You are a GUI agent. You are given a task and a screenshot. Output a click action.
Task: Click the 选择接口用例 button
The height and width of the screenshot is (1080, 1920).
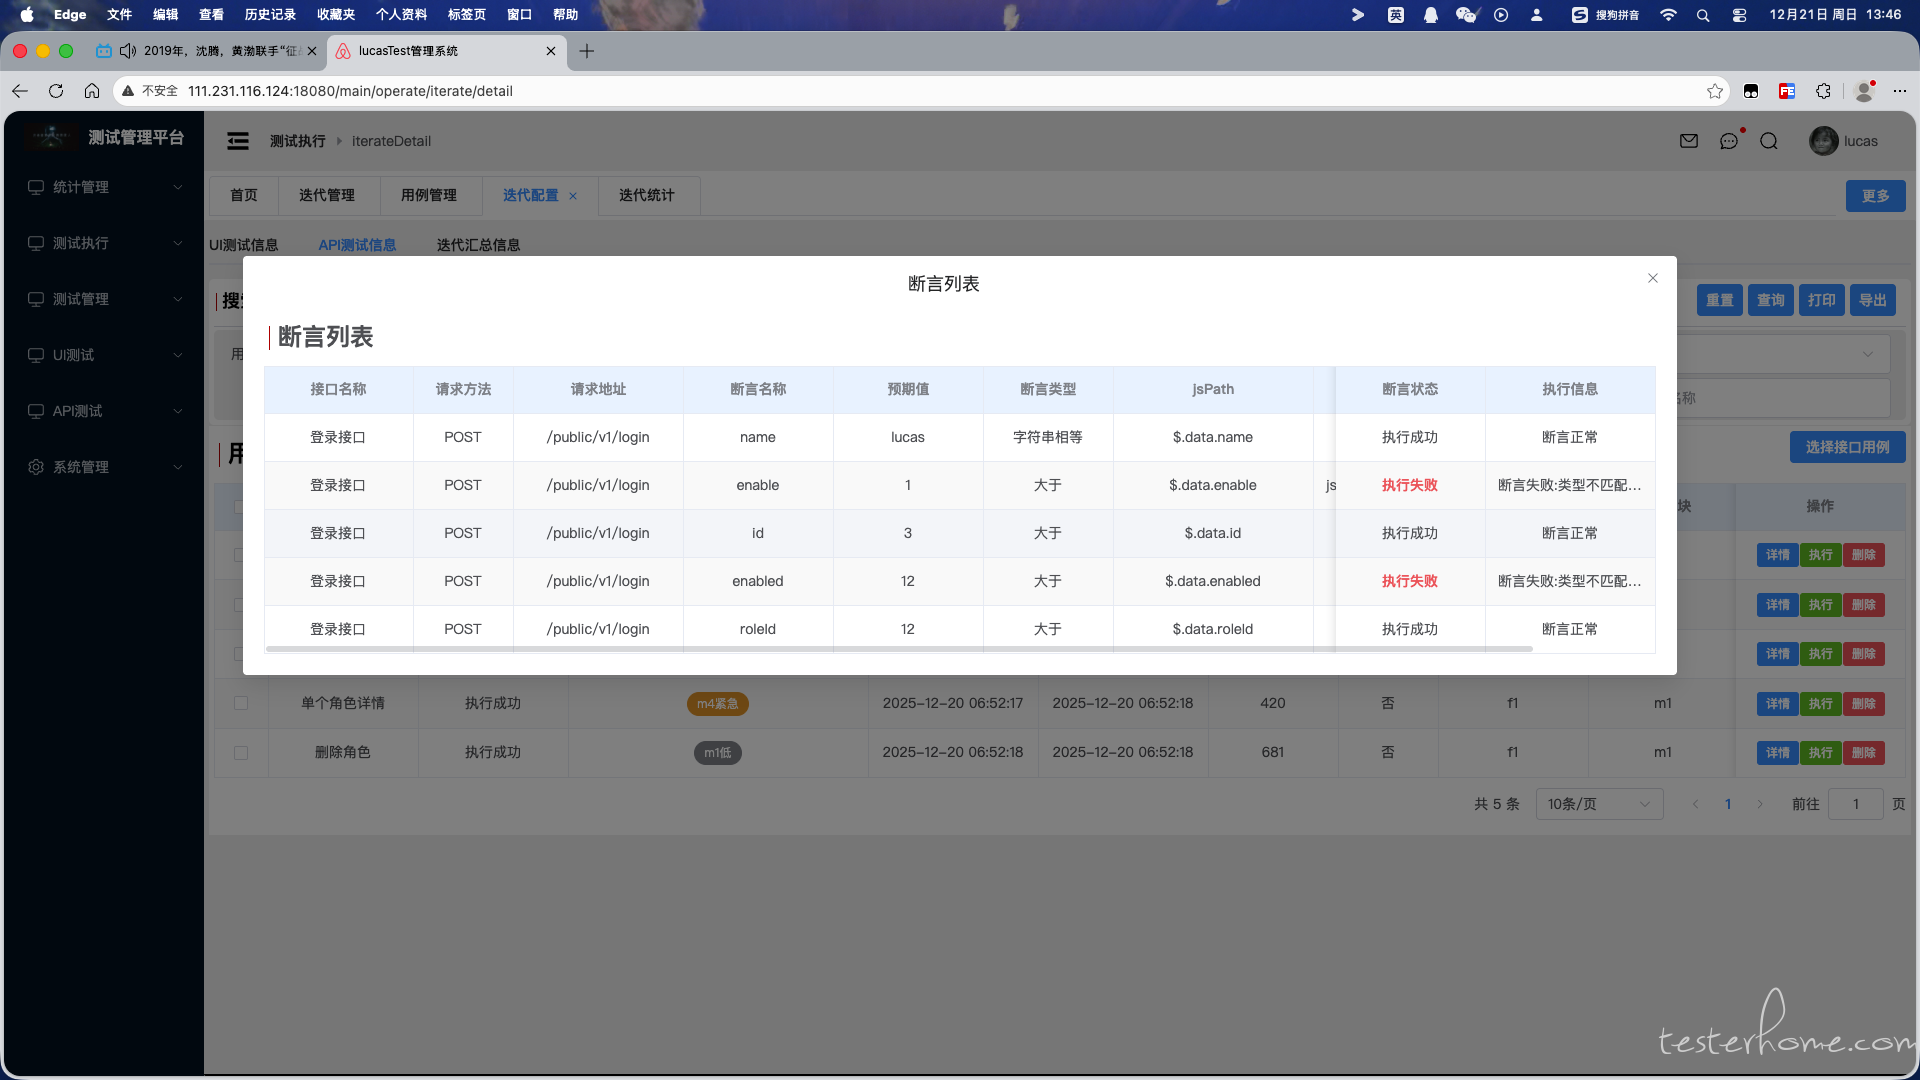tap(1847, 447)
